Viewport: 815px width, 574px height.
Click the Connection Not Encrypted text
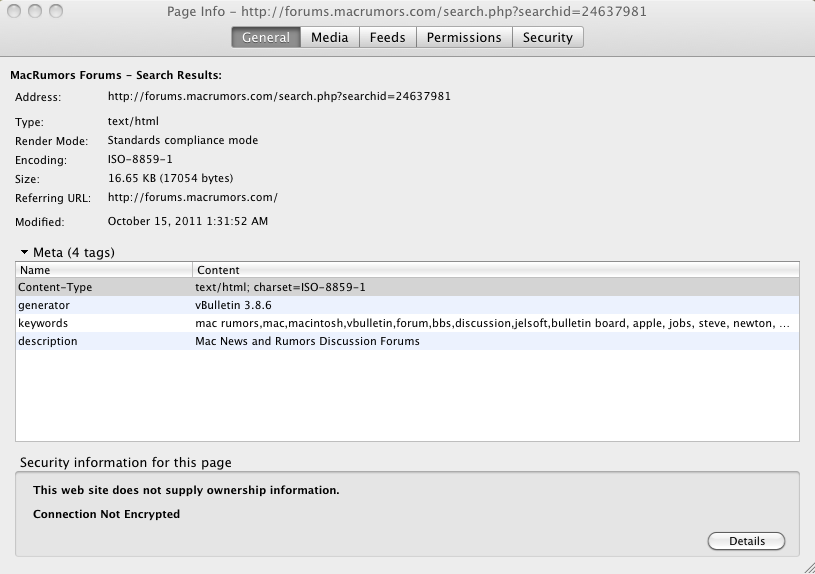click(x=107, y=514)
